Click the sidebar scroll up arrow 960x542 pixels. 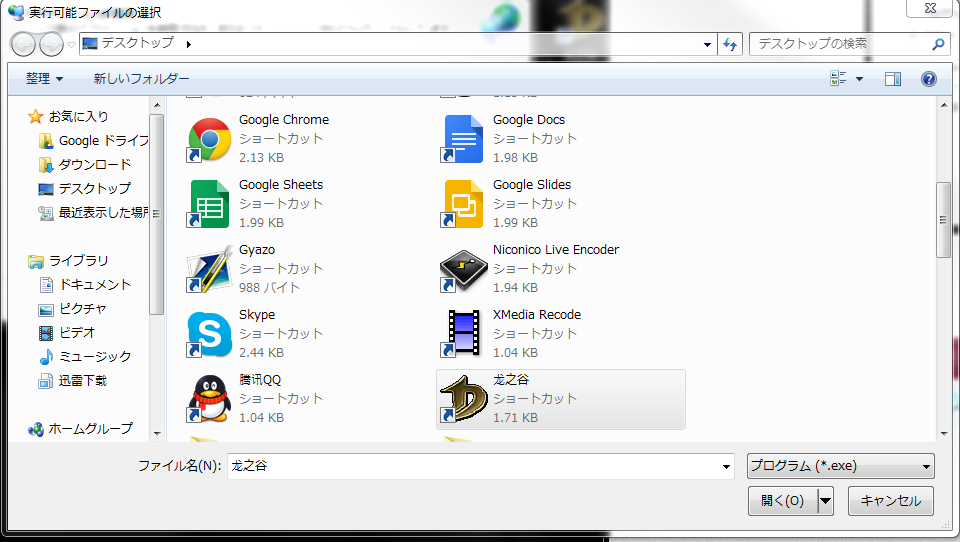(157, 105)
